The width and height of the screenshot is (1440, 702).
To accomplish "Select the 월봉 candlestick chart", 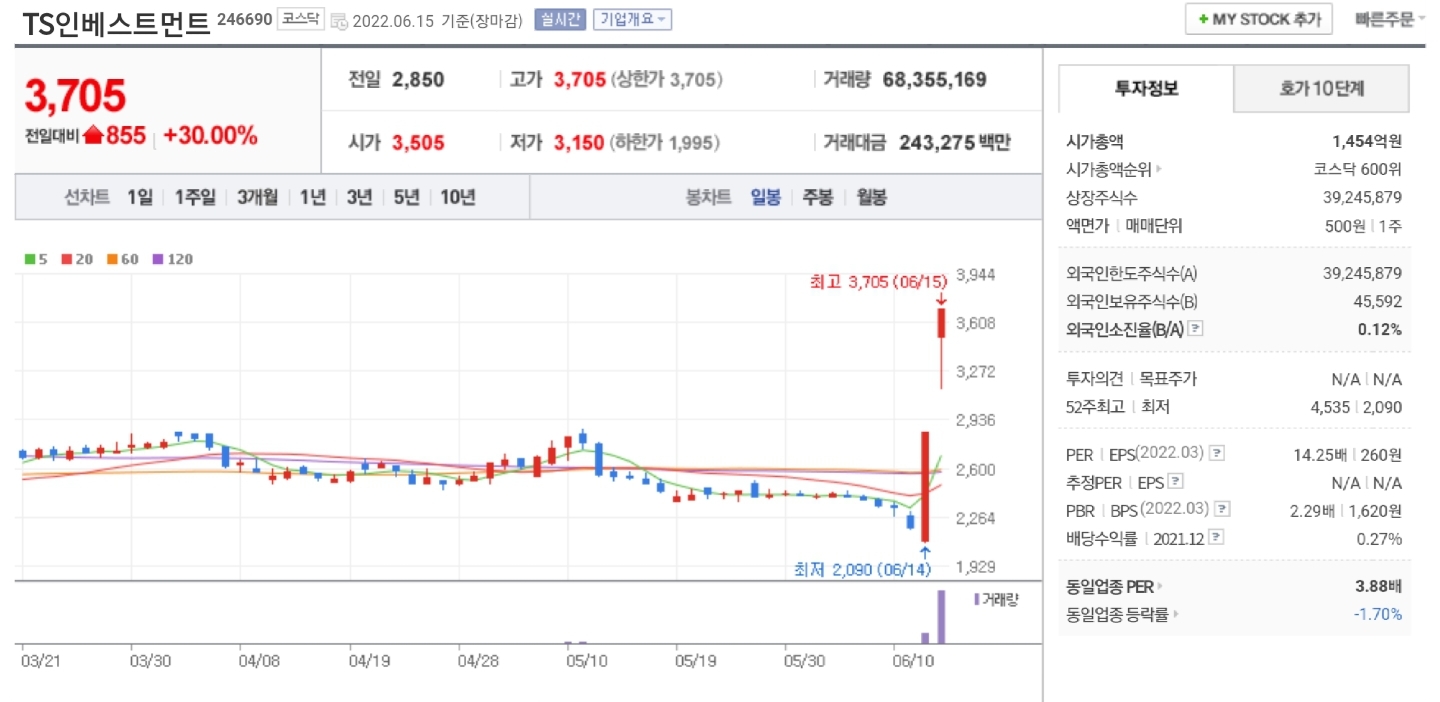I will 871,197.
